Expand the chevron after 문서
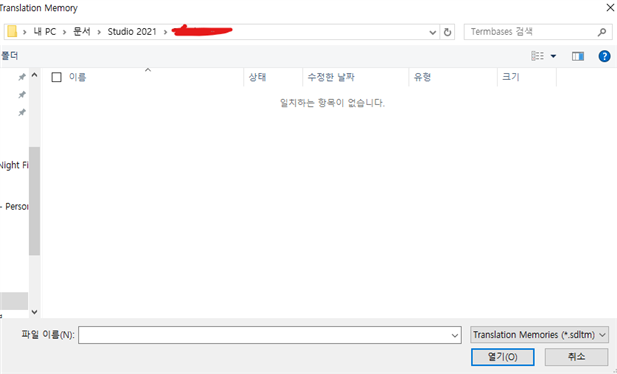Image resolution: width=617 pixels, height=374 pixels. pos(99,32)
